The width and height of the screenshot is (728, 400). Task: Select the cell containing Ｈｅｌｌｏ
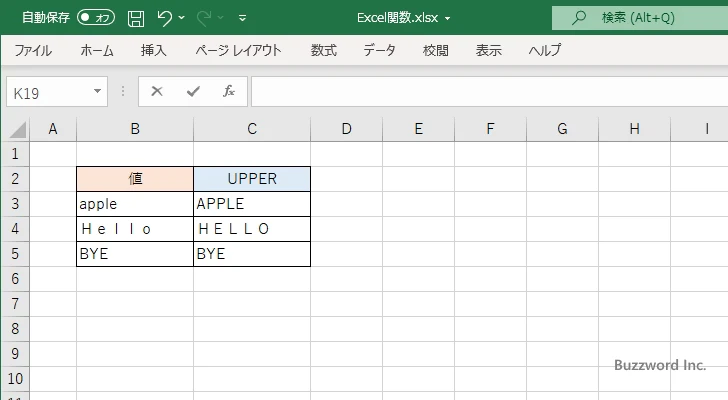[135, 229]
